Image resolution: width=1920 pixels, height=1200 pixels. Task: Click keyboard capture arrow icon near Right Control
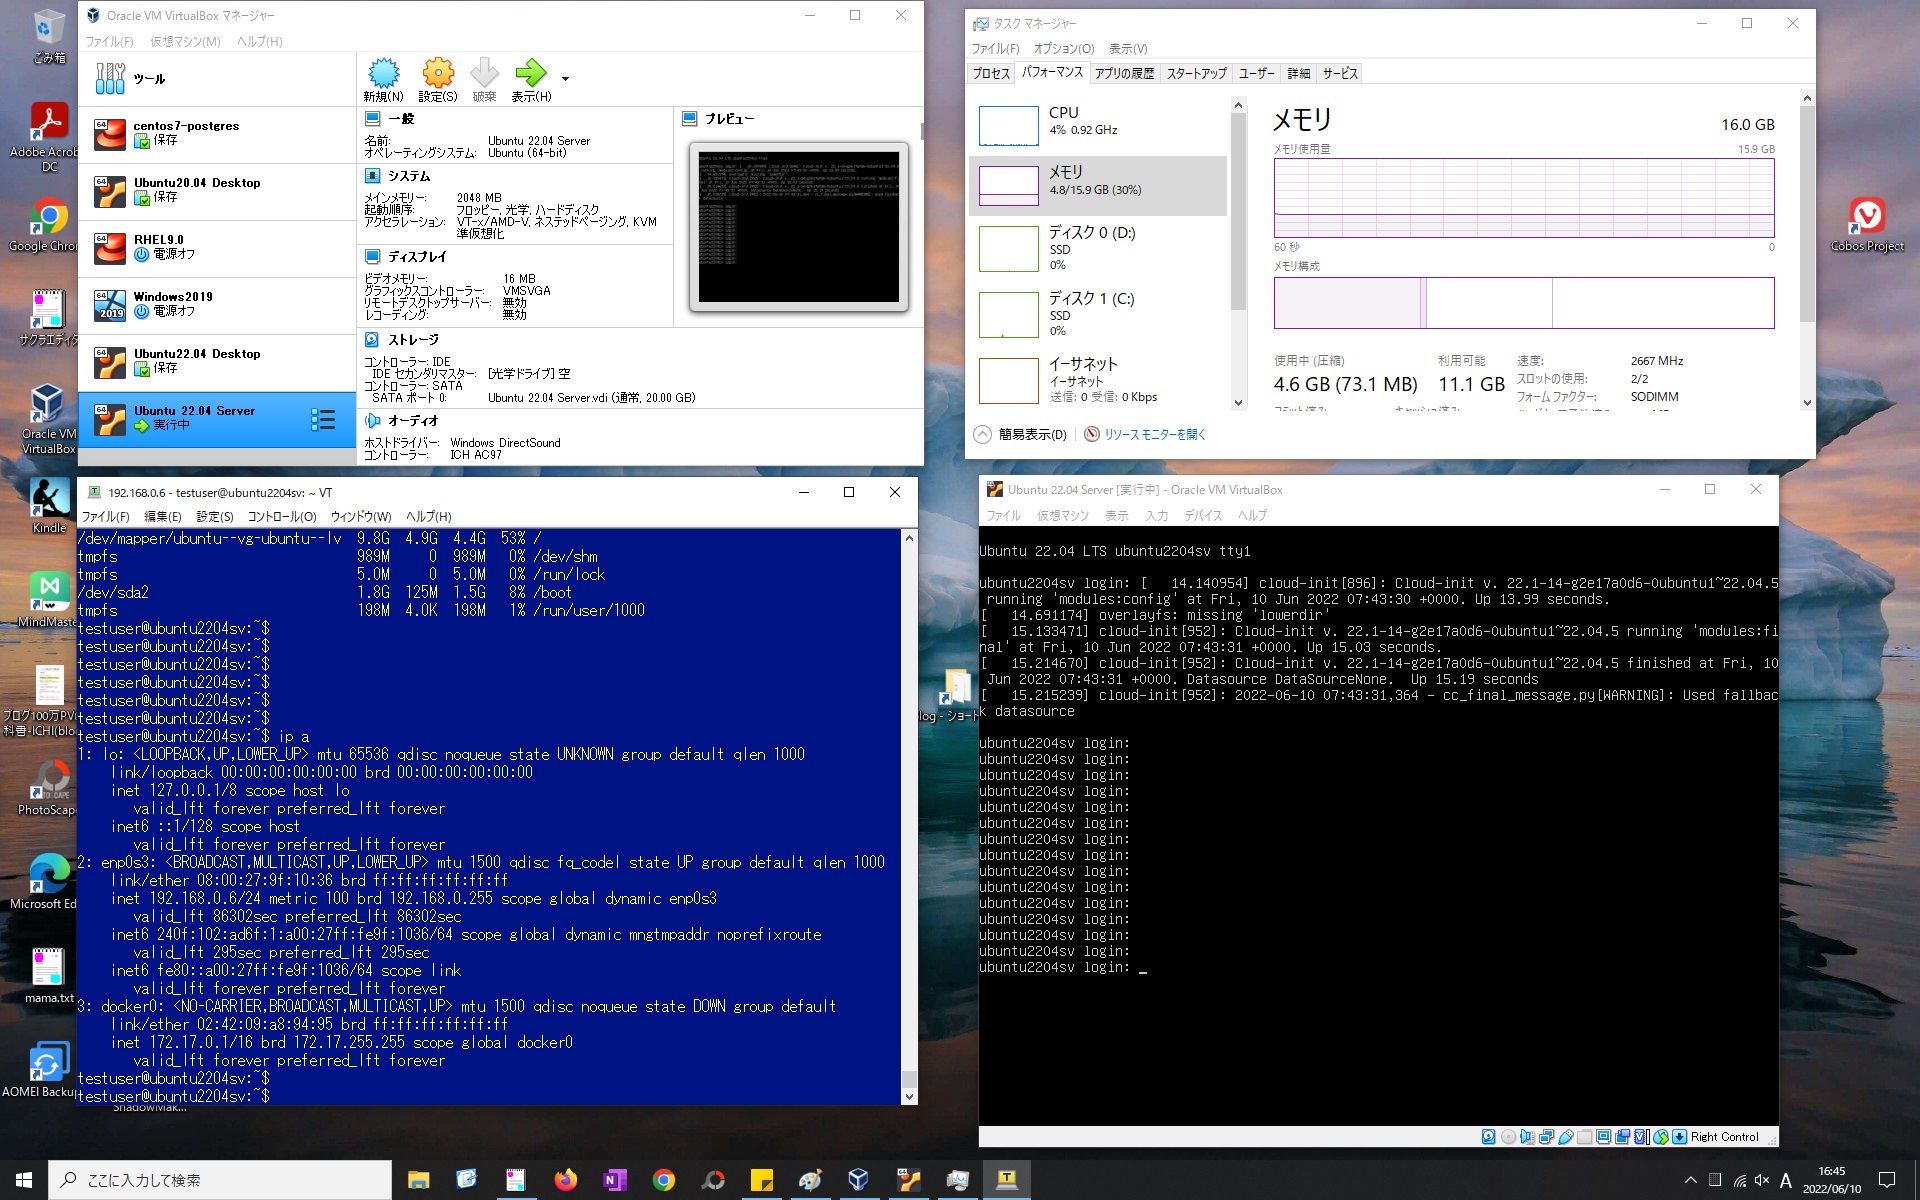pyautogui.click(x=1679, y=1137)
